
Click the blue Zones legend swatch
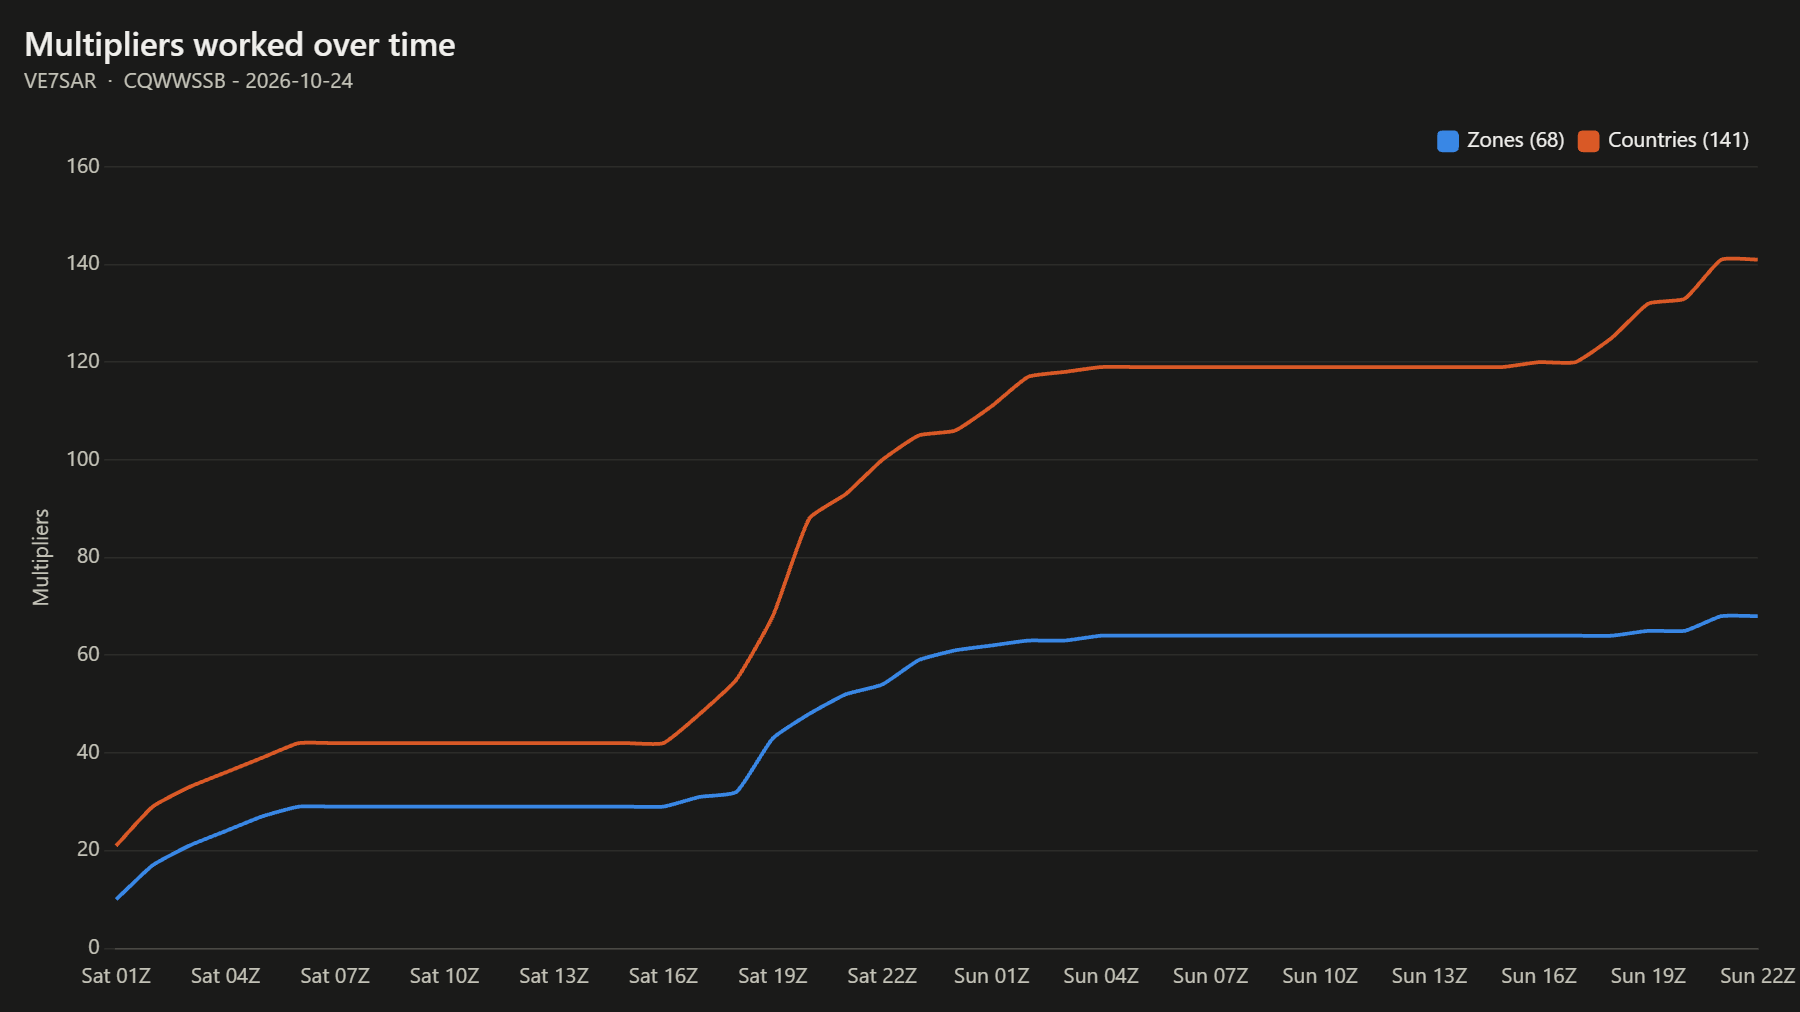click(1448, 141)
